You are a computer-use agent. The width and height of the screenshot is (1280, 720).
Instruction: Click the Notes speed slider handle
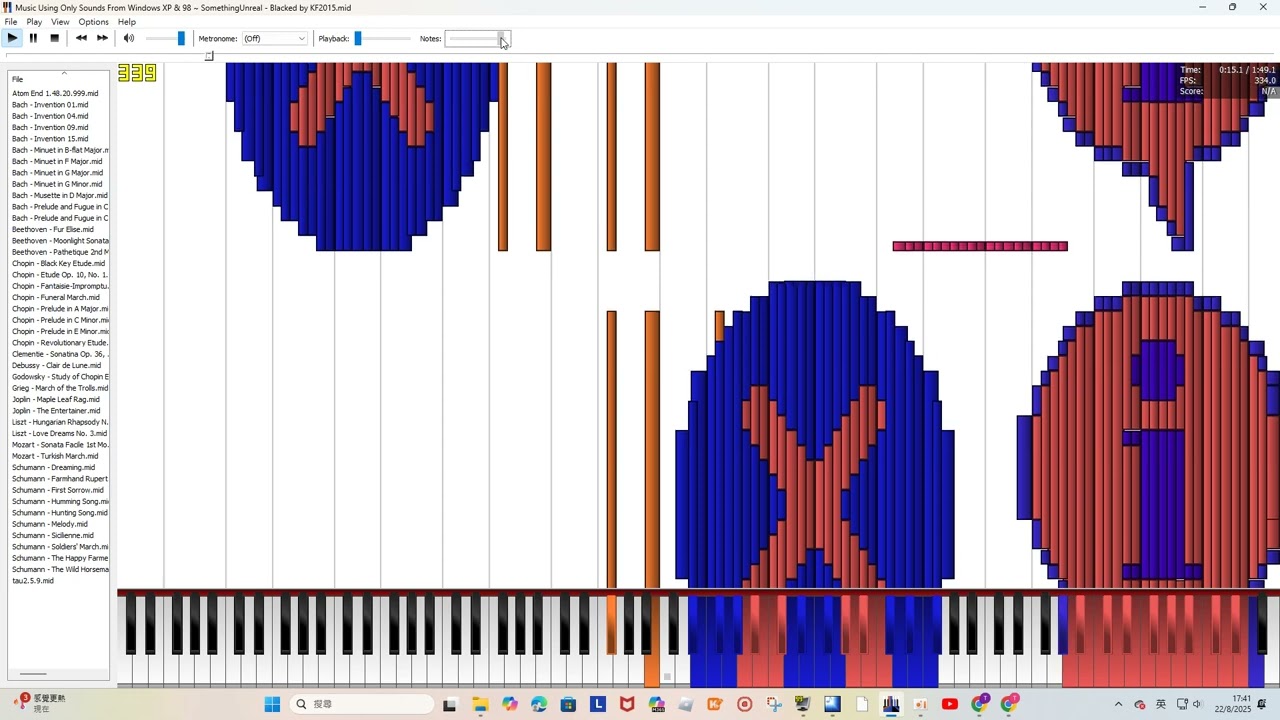[503, 38]
